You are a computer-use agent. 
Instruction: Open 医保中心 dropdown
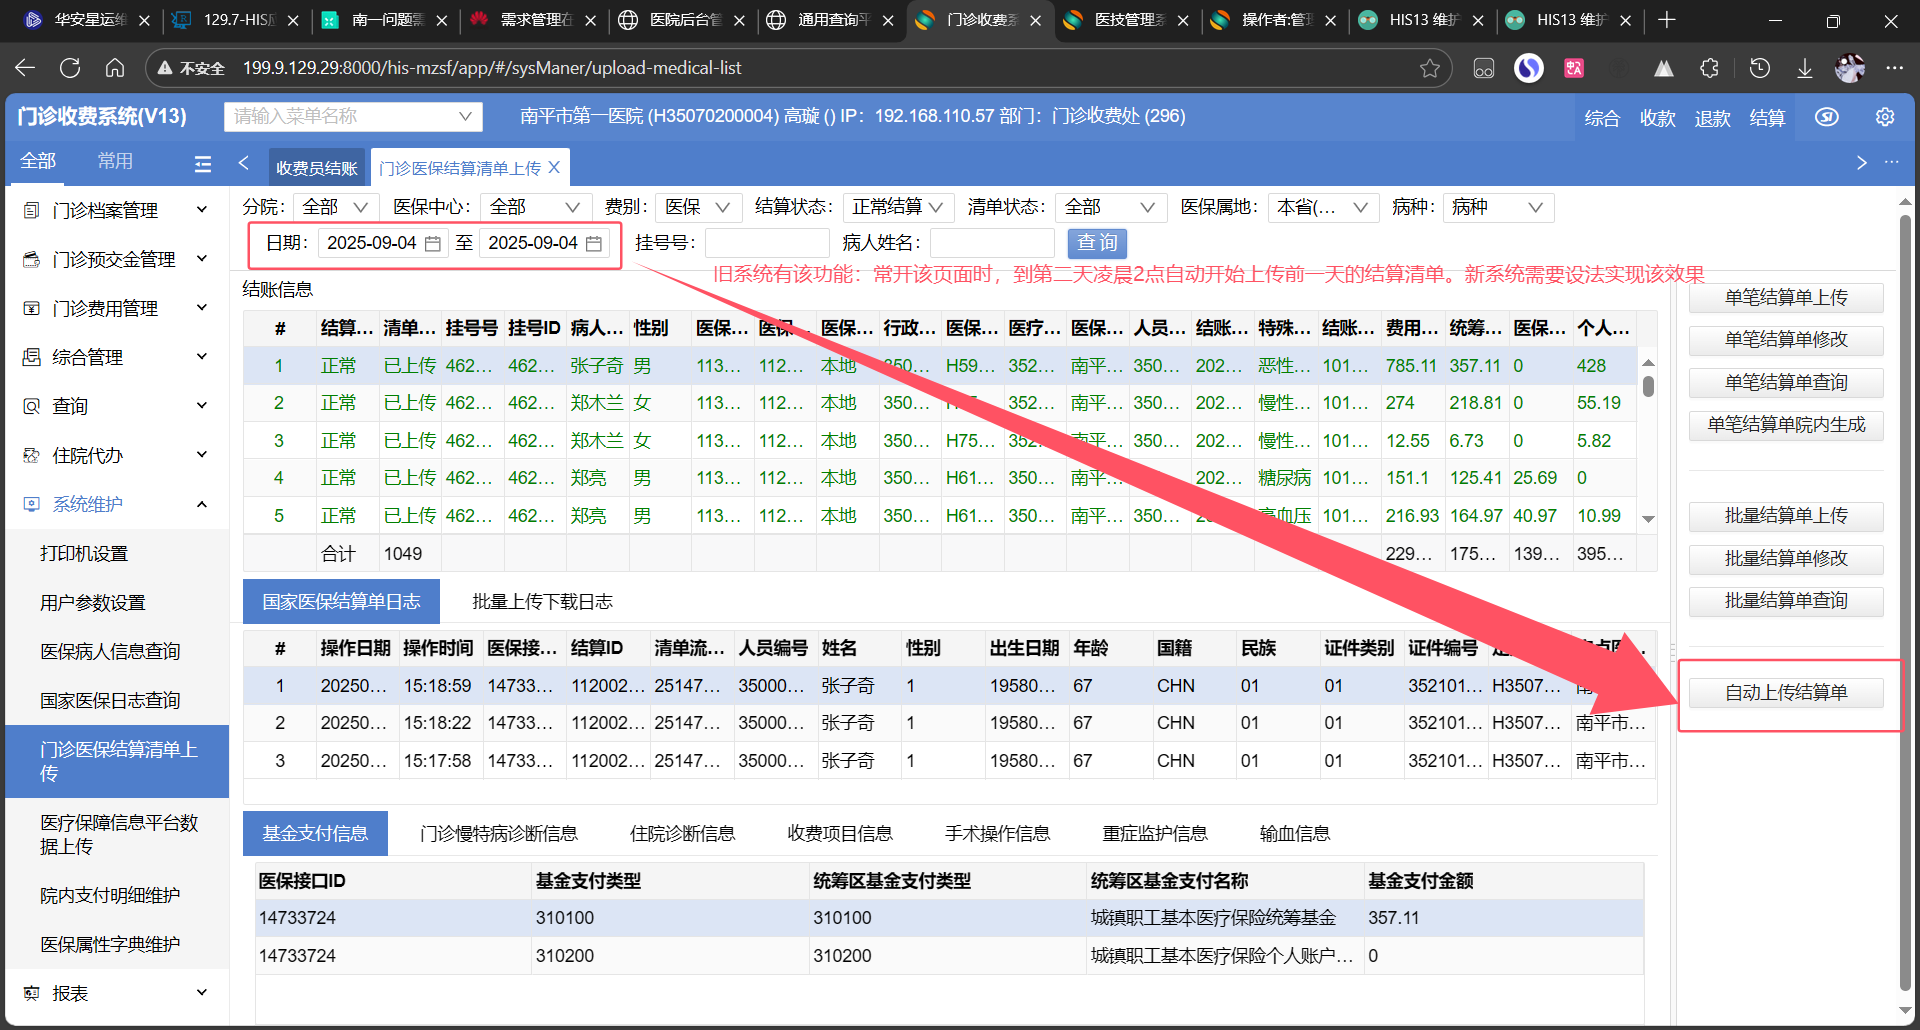536,207
